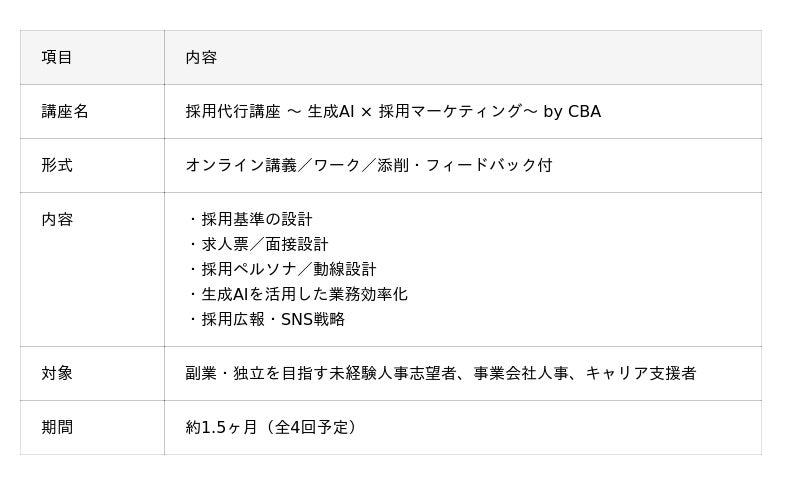This screenshot has width=800, height=485.
Task: Click the 対象 row label
Action: (57, 374)
